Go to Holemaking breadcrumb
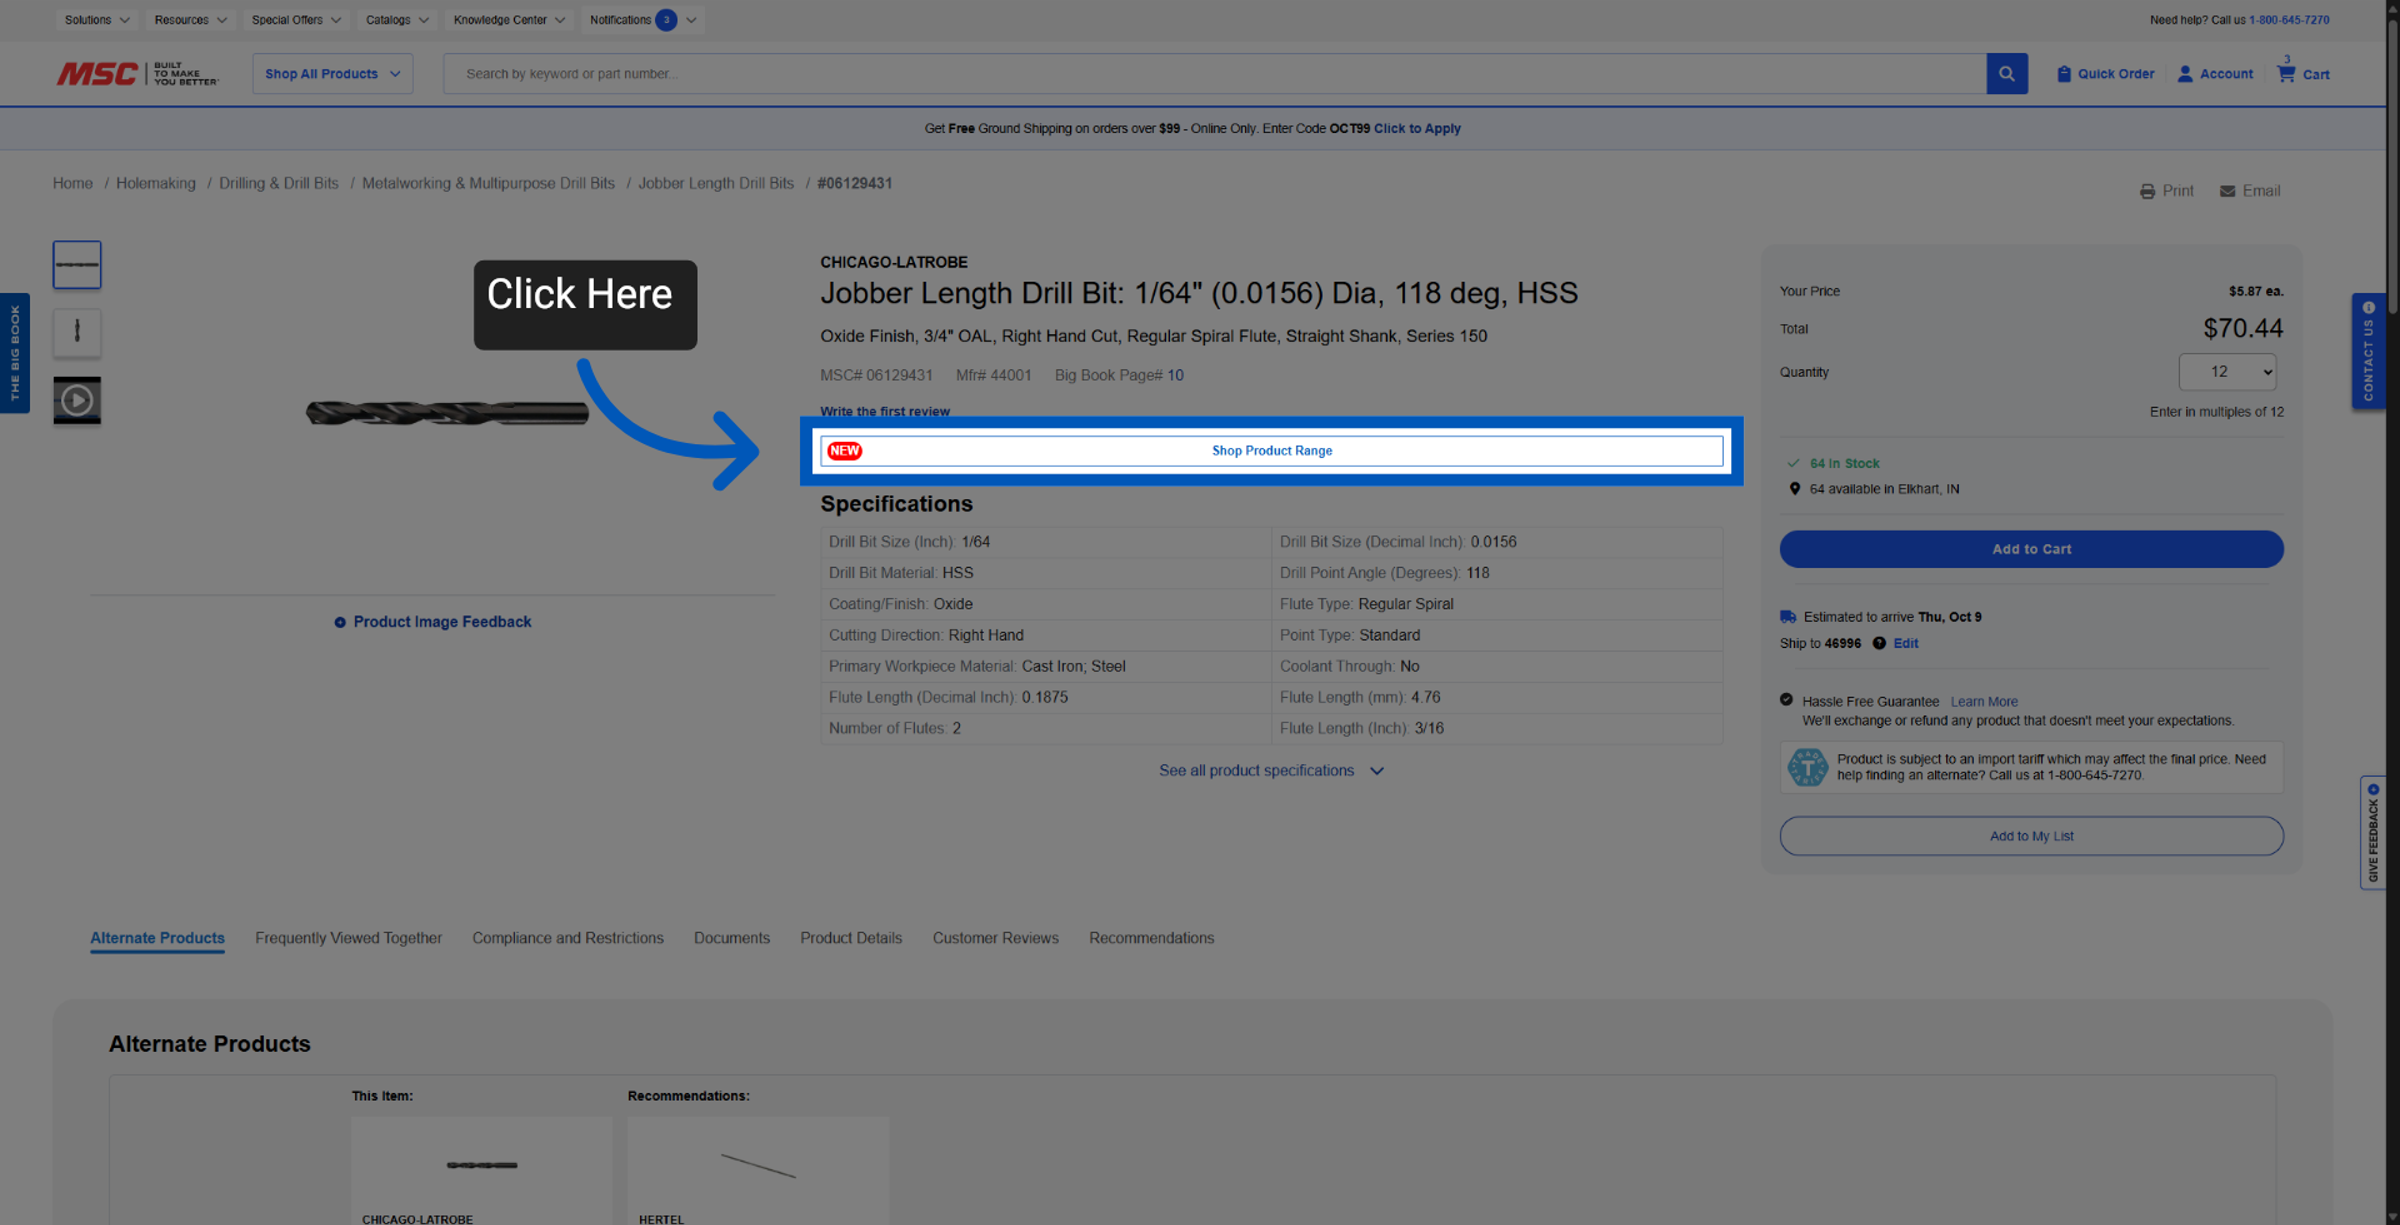The image size is (2400, 1225). click(156, 183)
